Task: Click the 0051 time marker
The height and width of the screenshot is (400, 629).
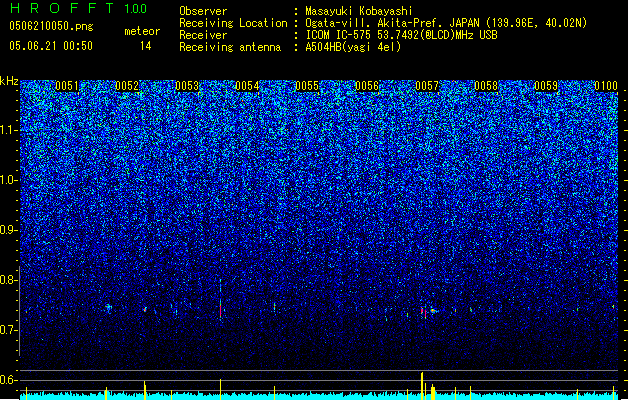Action: [x=67, y=86]
